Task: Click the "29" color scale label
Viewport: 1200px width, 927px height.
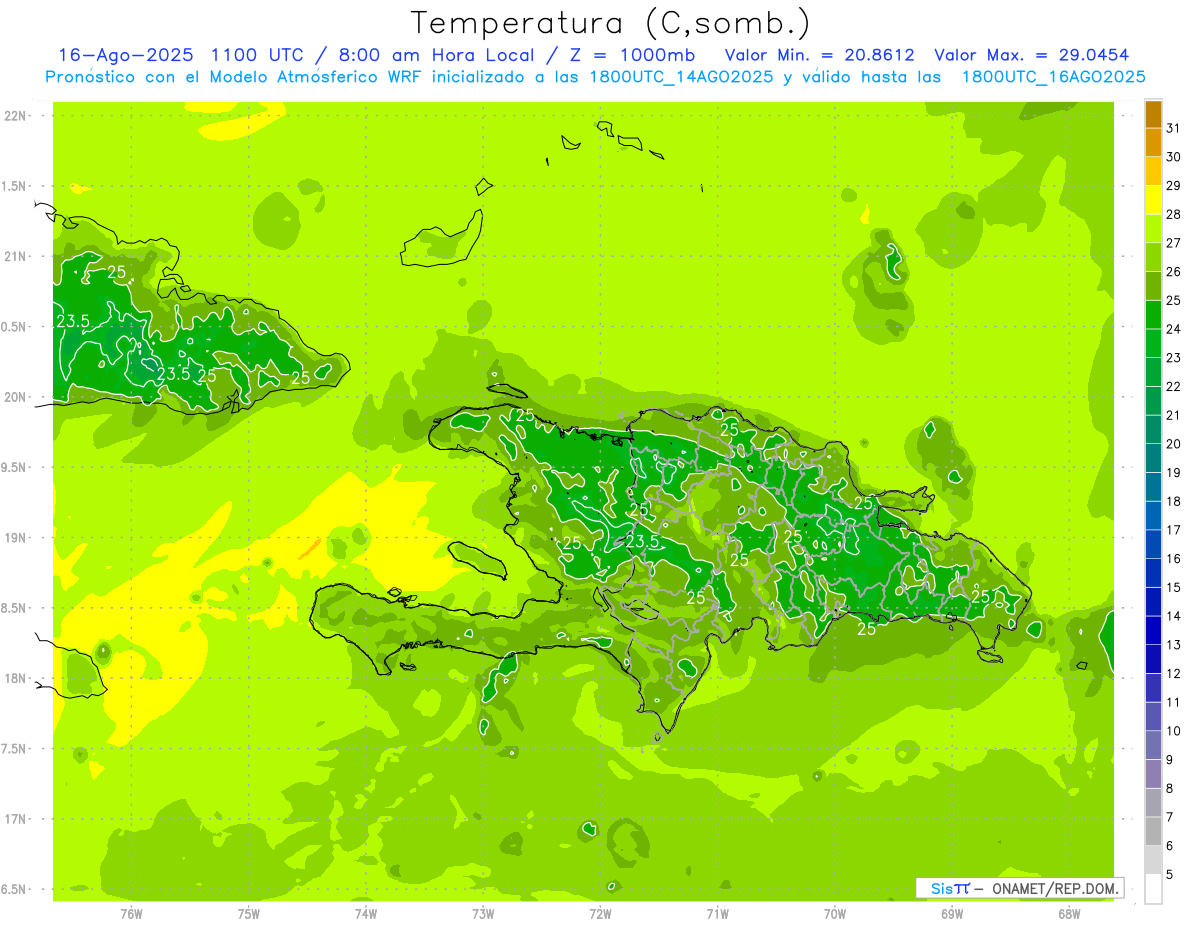Action: tap(1174, 186)
